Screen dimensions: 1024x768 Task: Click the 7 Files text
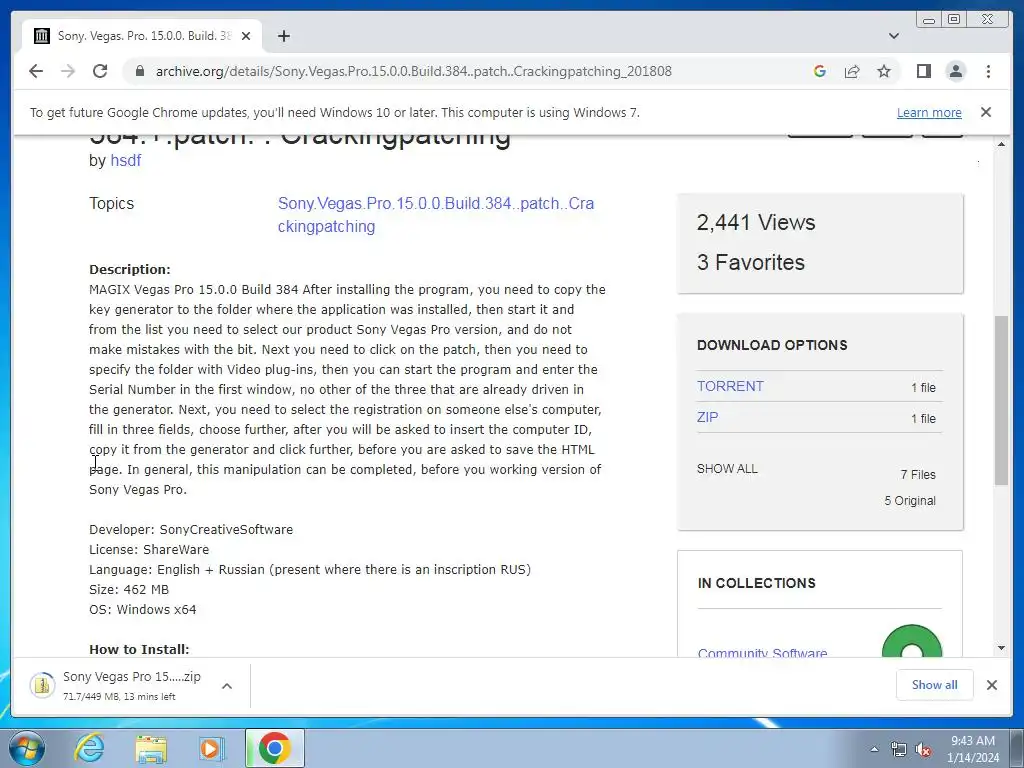918,475
